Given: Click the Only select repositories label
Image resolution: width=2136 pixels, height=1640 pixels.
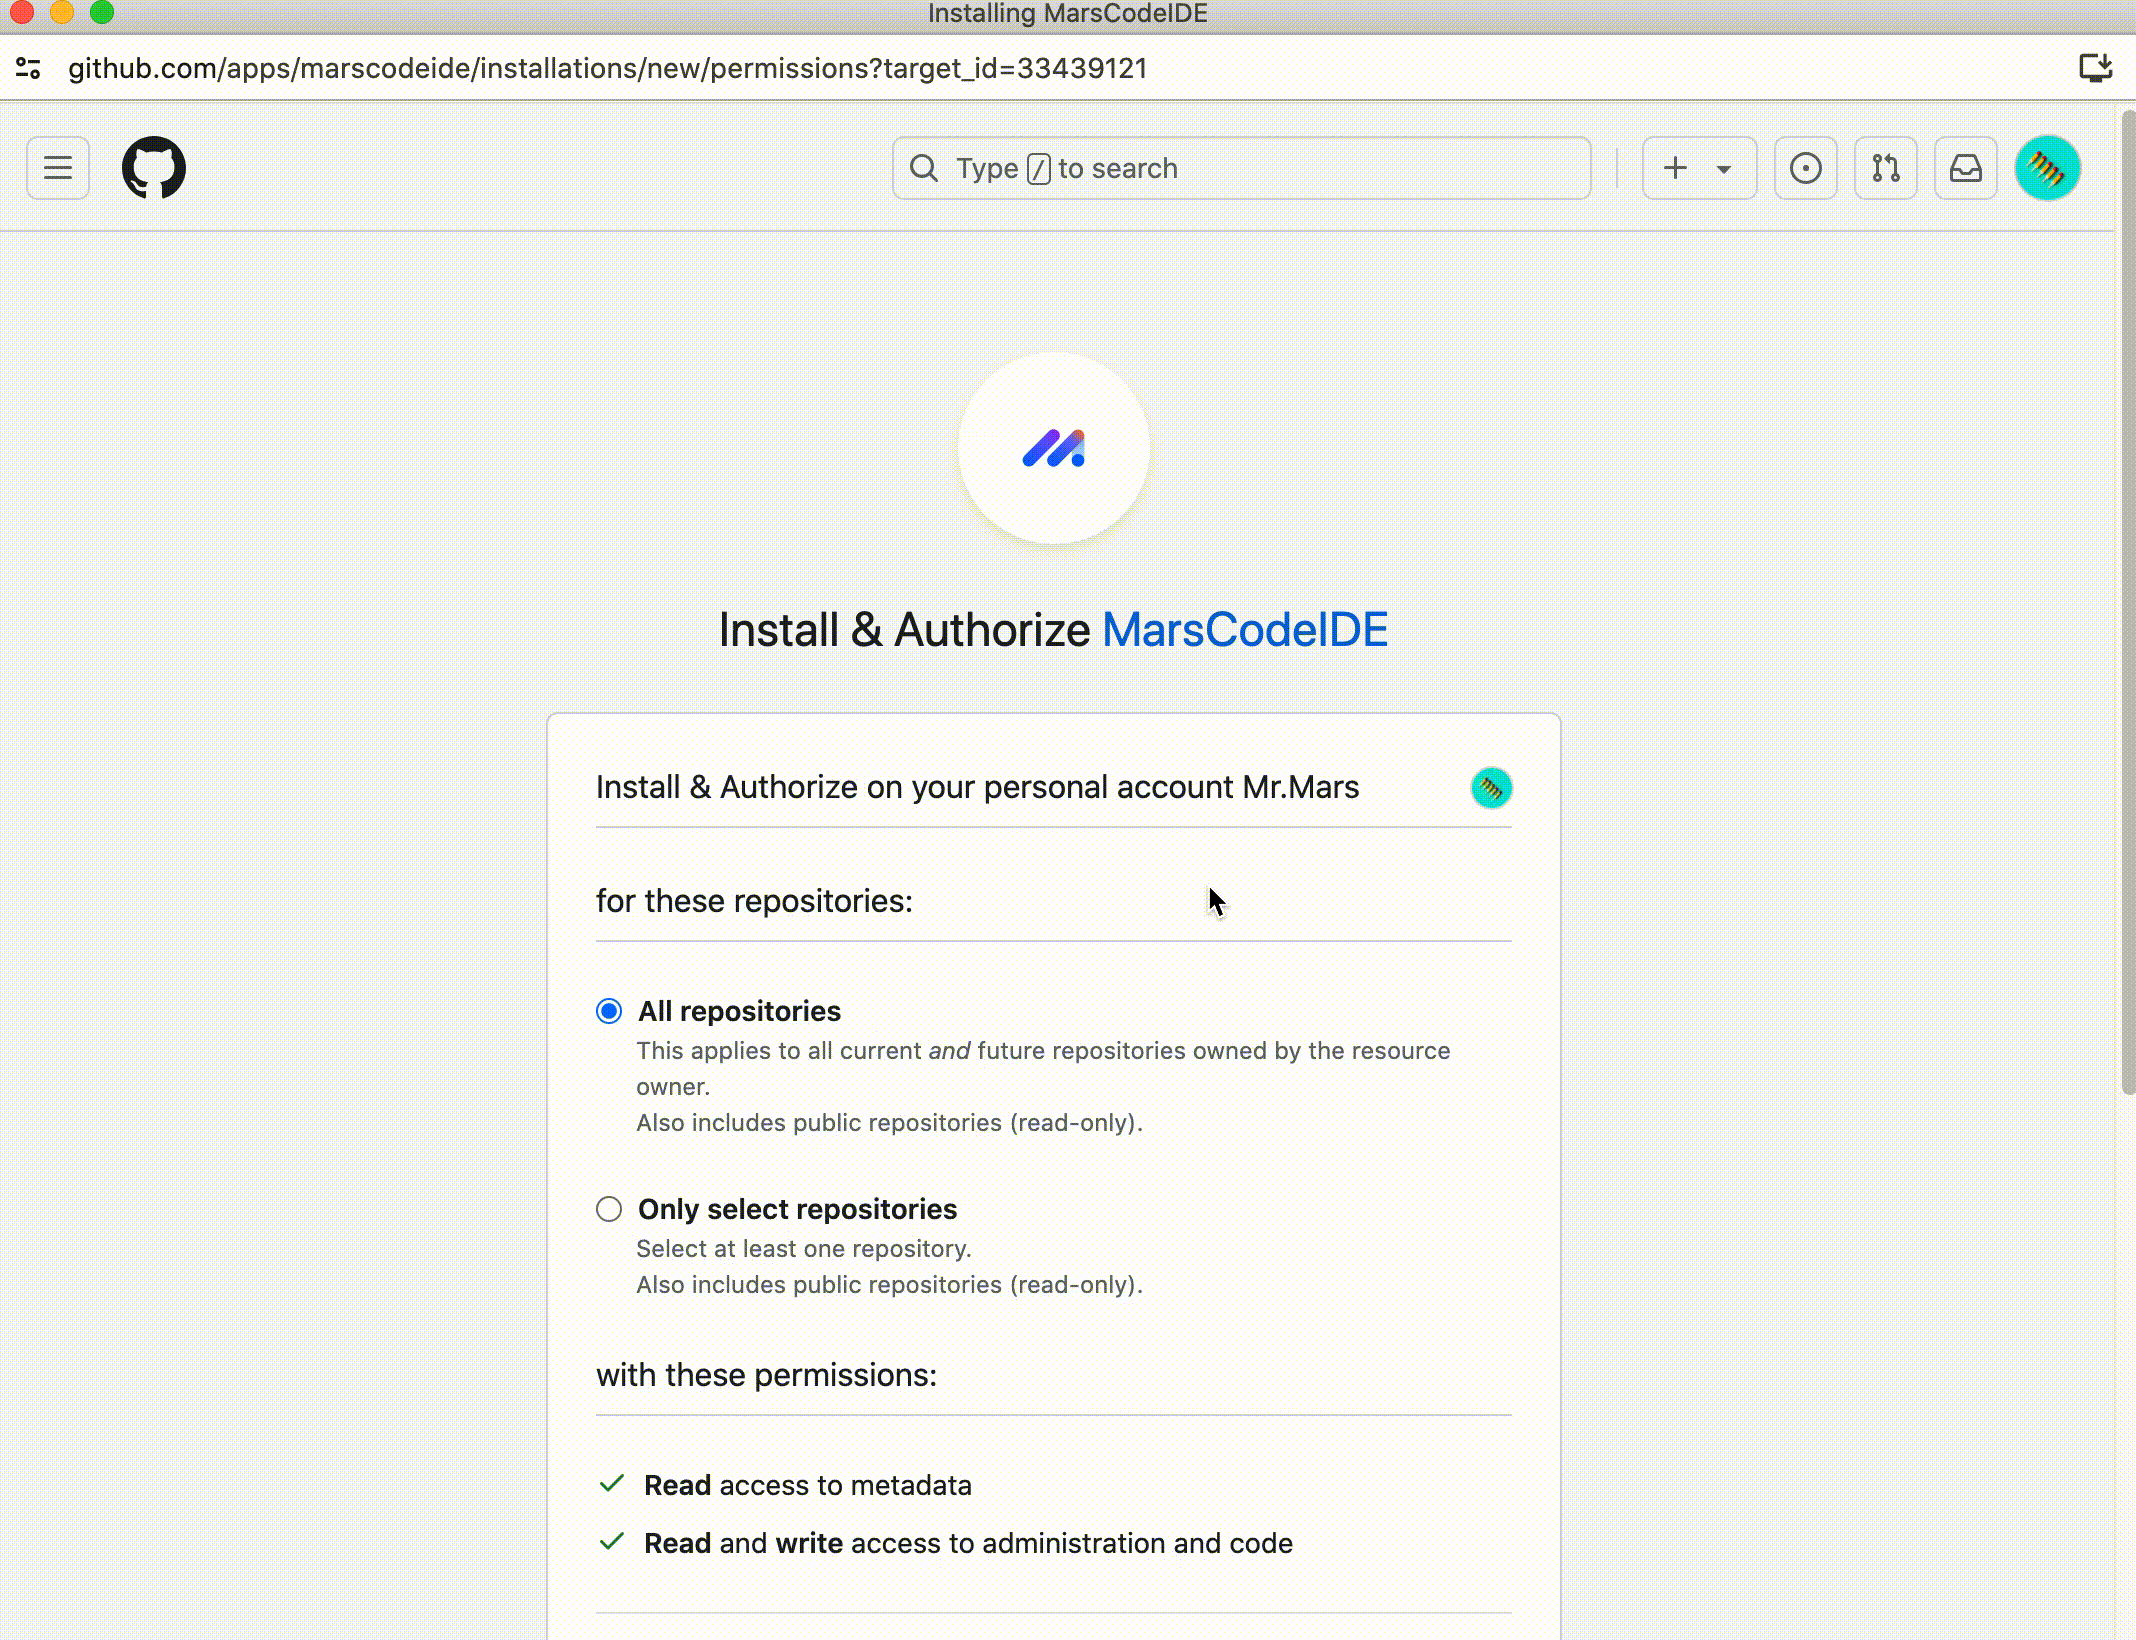Looking at the screenshot, I should pyautogui.click(x=797, y=1209).
